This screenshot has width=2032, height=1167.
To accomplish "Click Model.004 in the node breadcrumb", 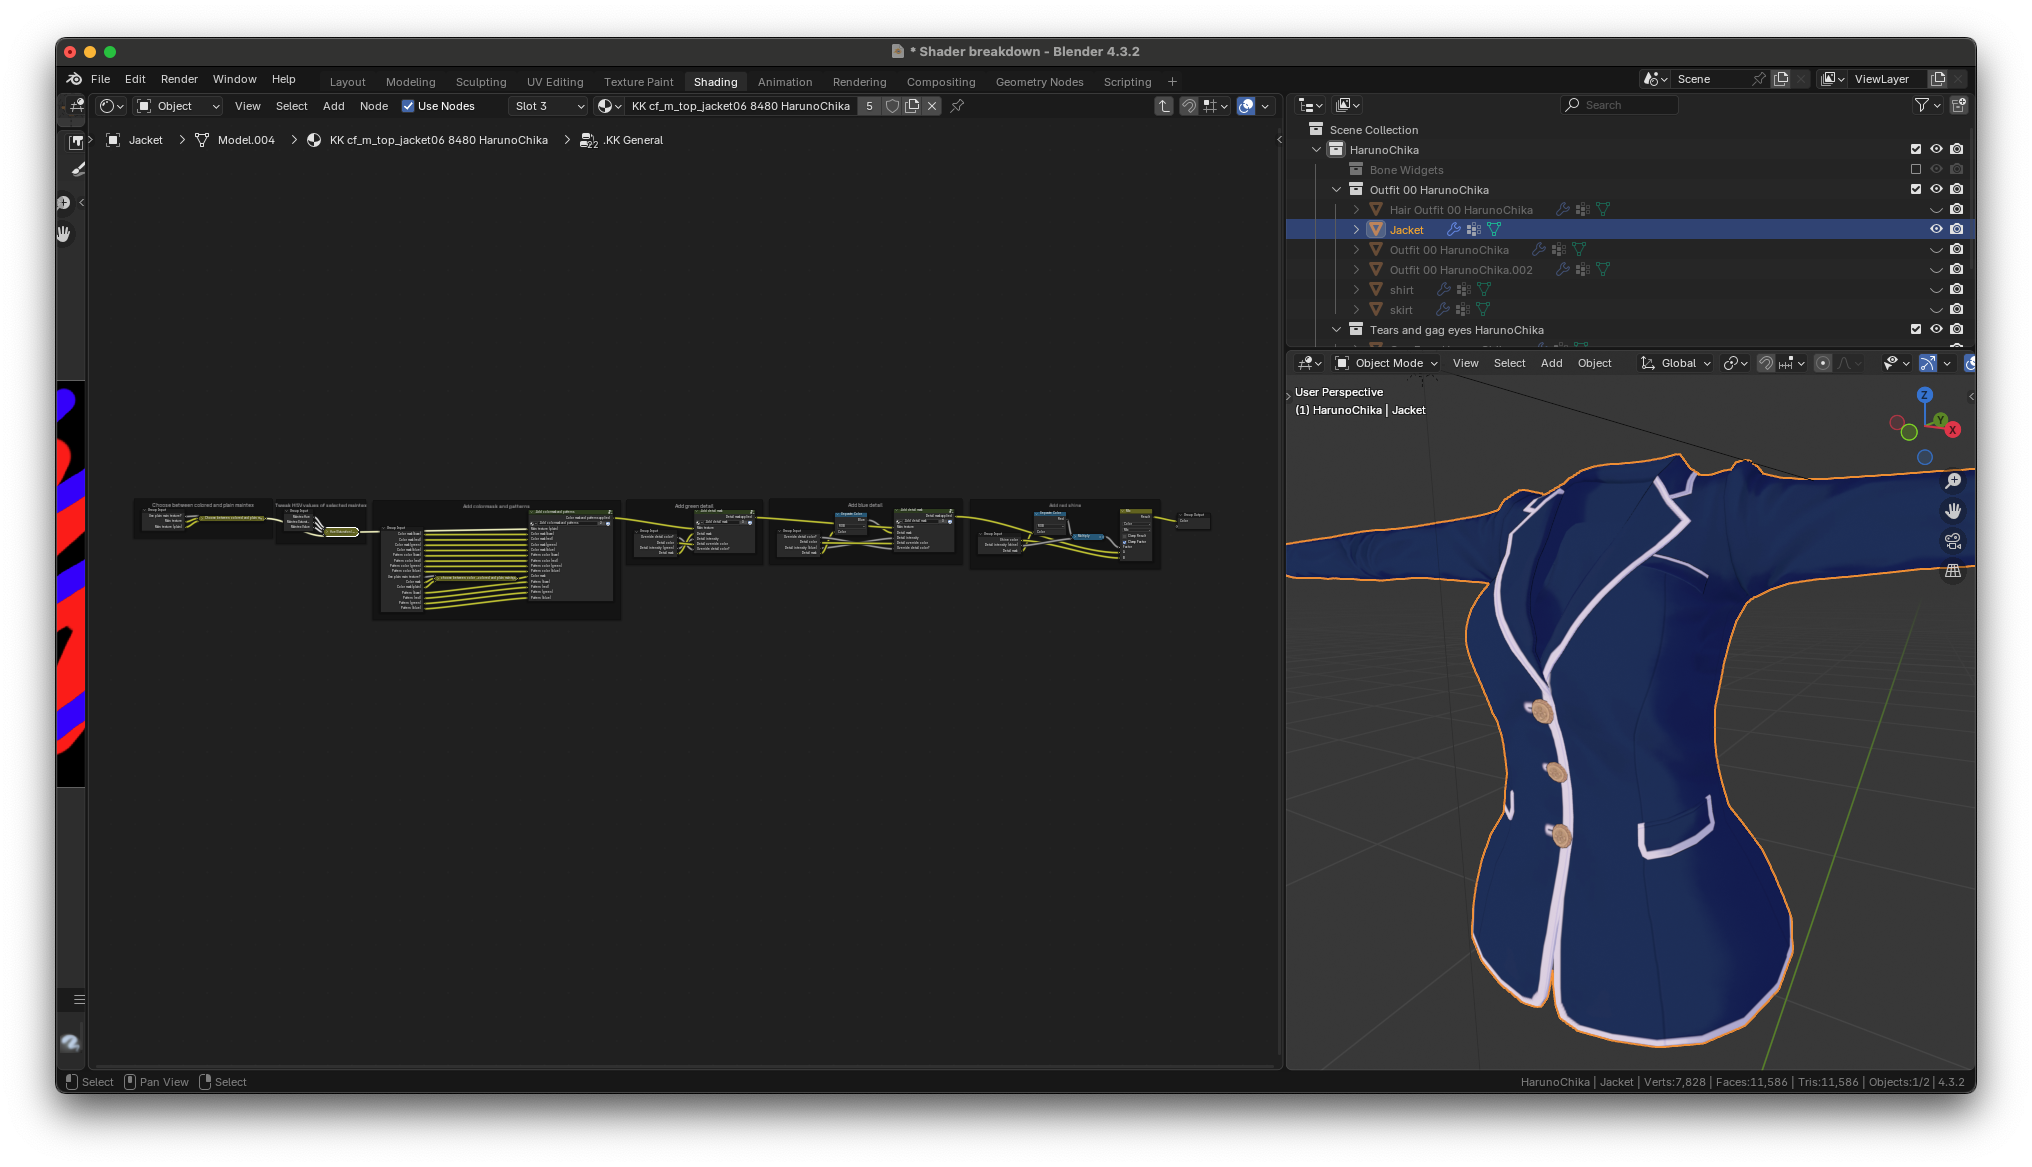I will click(246, 140).
